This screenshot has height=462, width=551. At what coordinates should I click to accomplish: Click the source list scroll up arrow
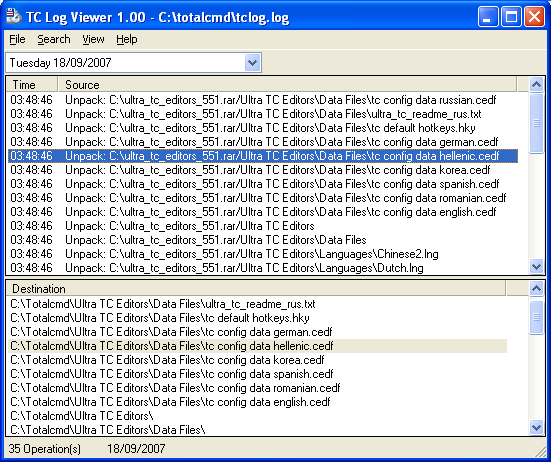click(536, 84)
